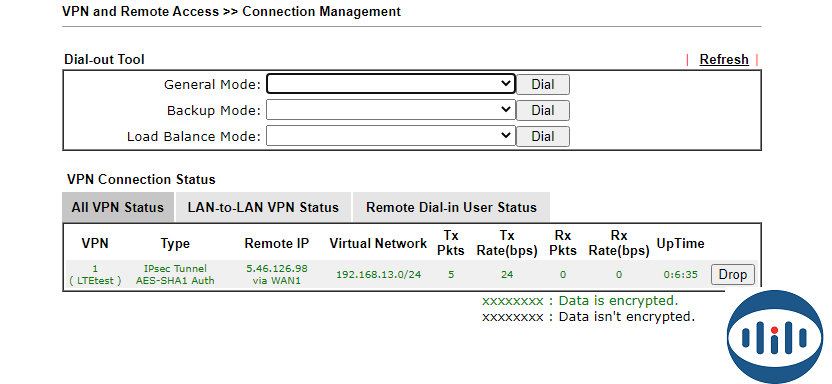
Task: Open the LAN-to-LAN VPN Status tab
Action: [x=263, y=207]
